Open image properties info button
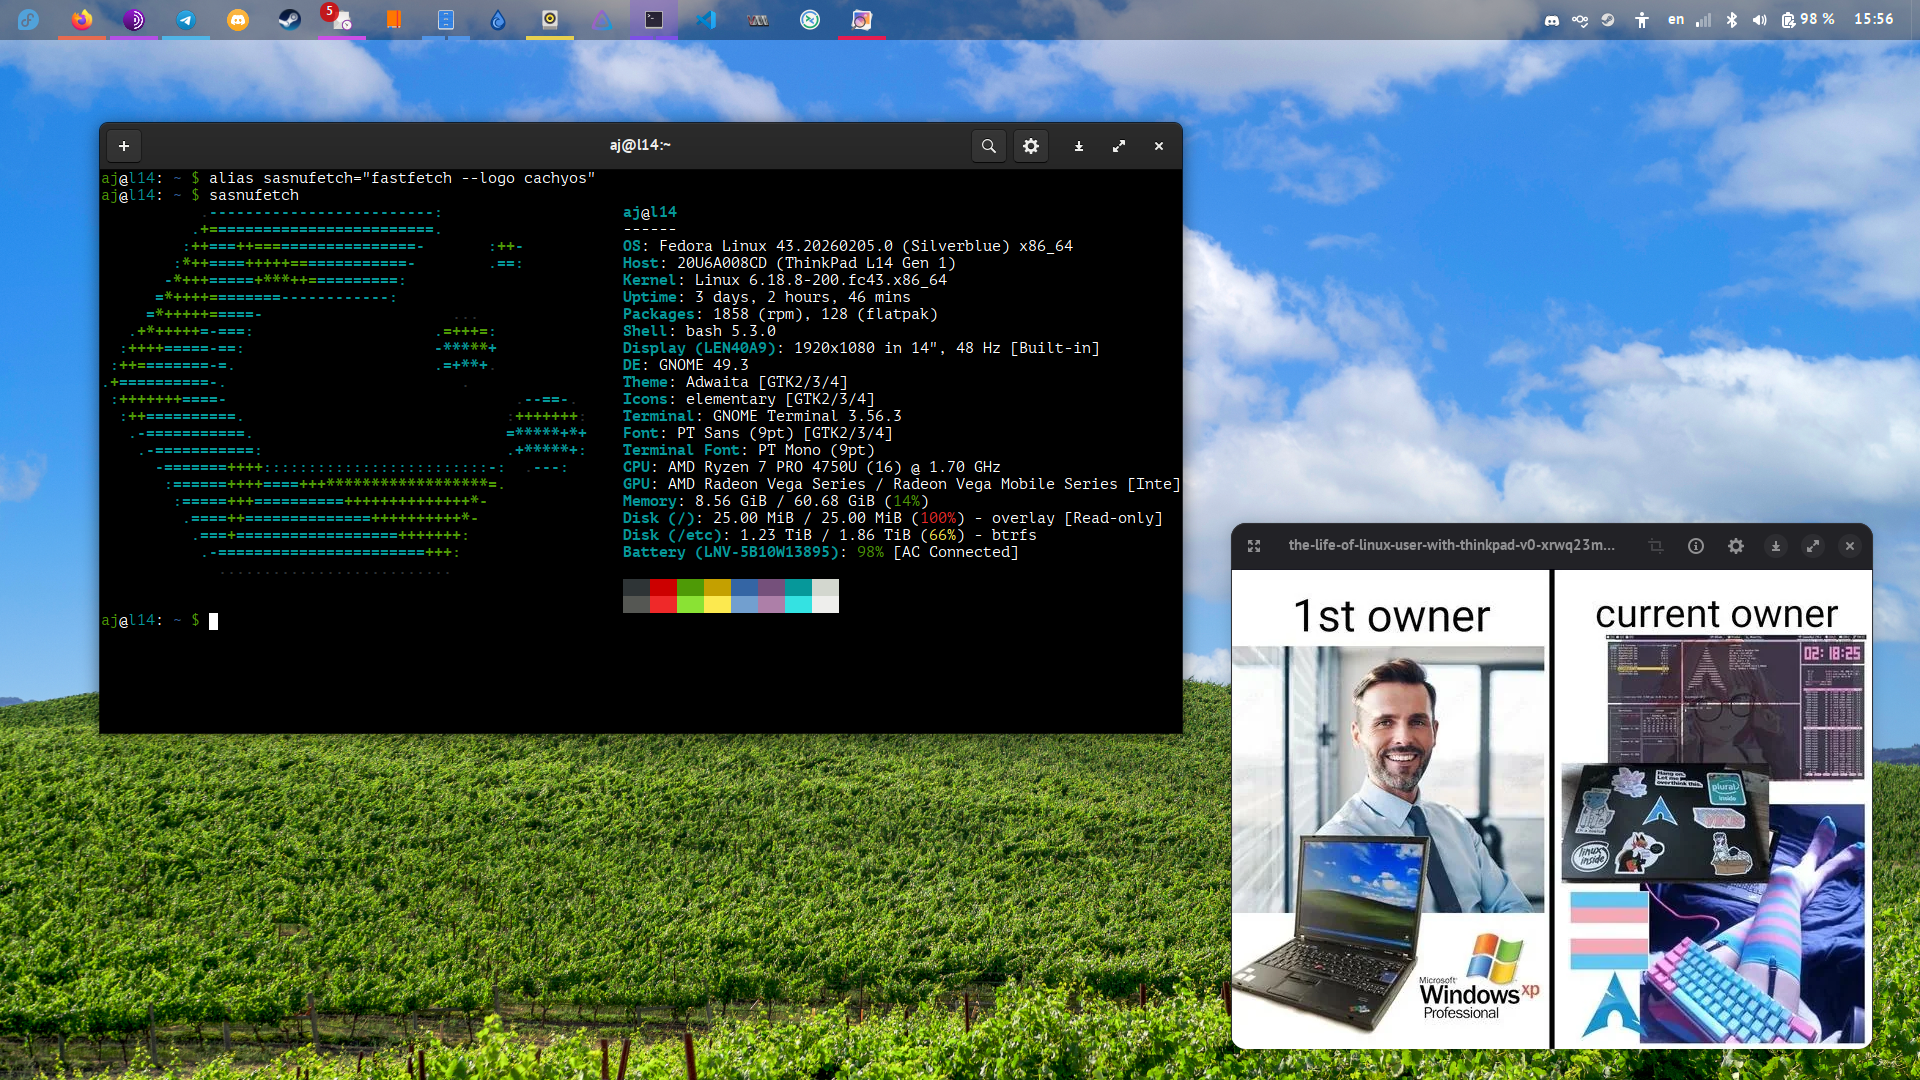The height and width of the screenshot is (1080, 1920). (1696, 546)
